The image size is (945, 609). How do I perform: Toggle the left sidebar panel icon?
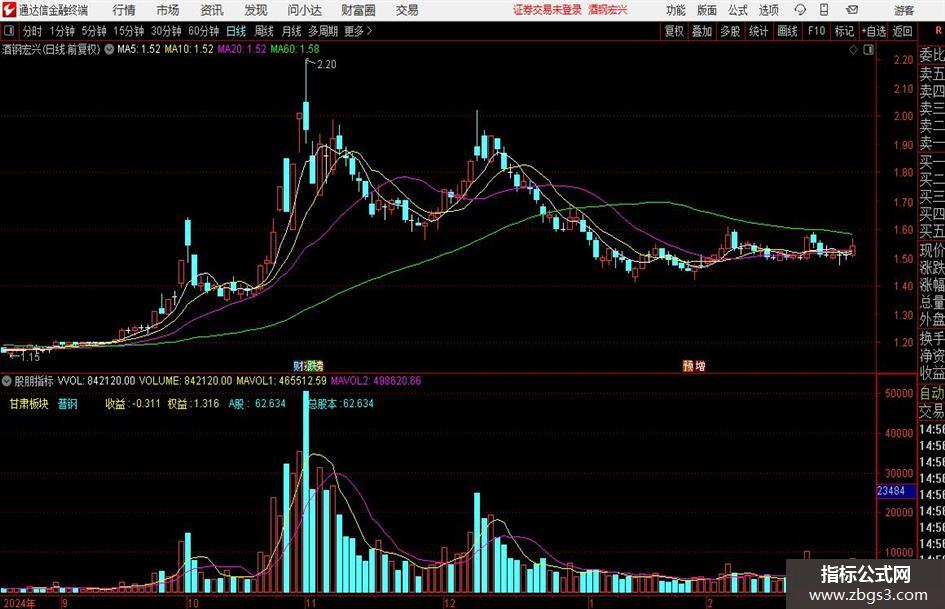coord(9,31)
